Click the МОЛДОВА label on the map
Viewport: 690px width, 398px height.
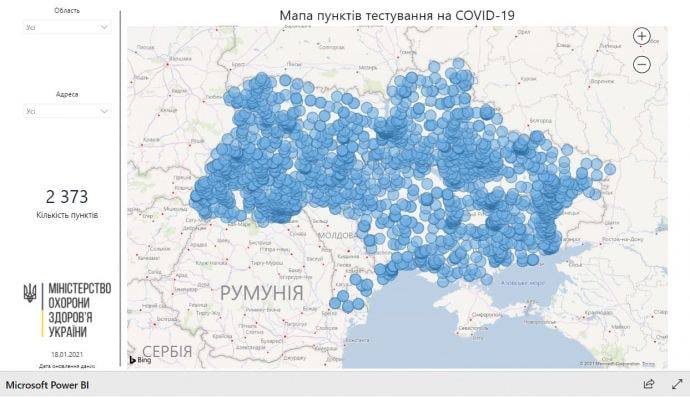click(x=338, y=236)
